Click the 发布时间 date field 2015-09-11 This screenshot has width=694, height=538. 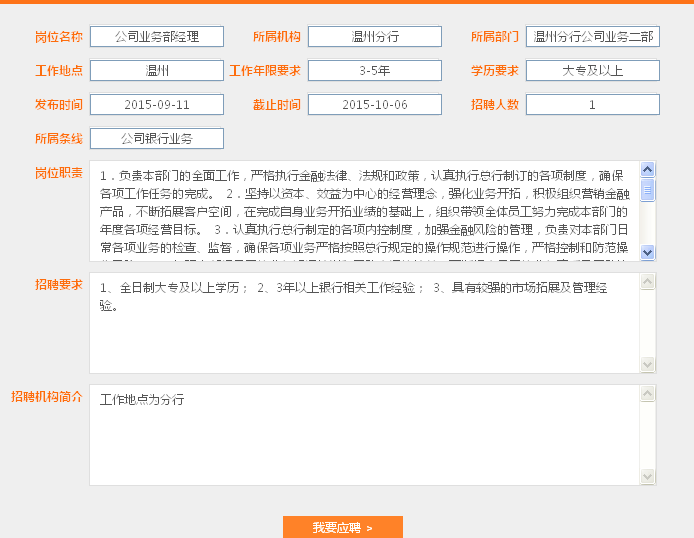point(157,105)
